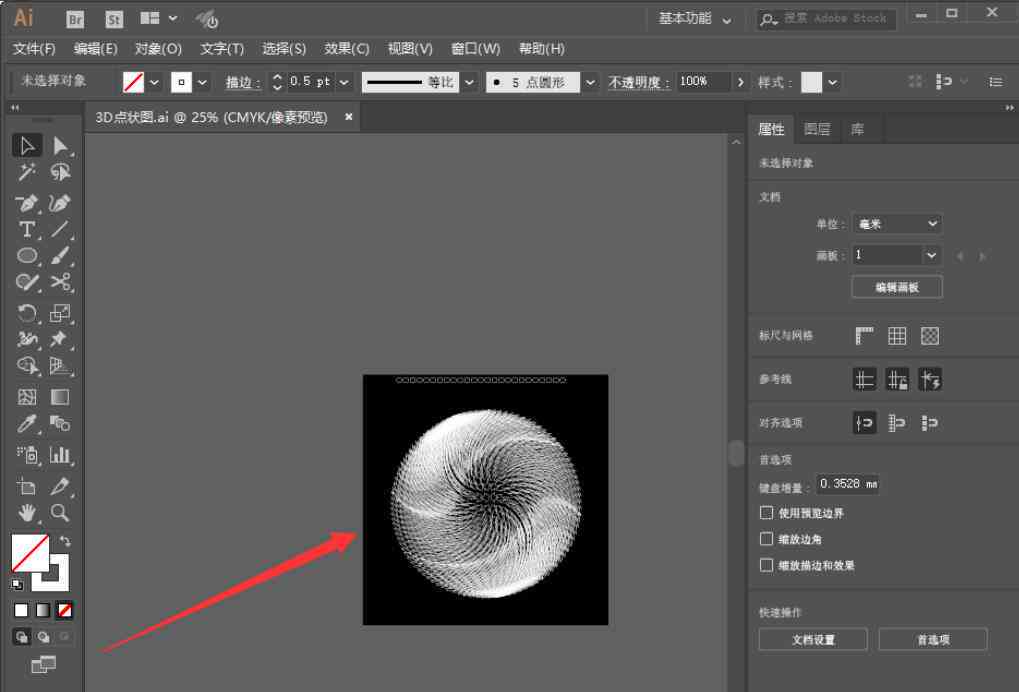Select the Type tool
Image resolution: width=1019 pixels, height=692 pixels.
coord(27,229)
